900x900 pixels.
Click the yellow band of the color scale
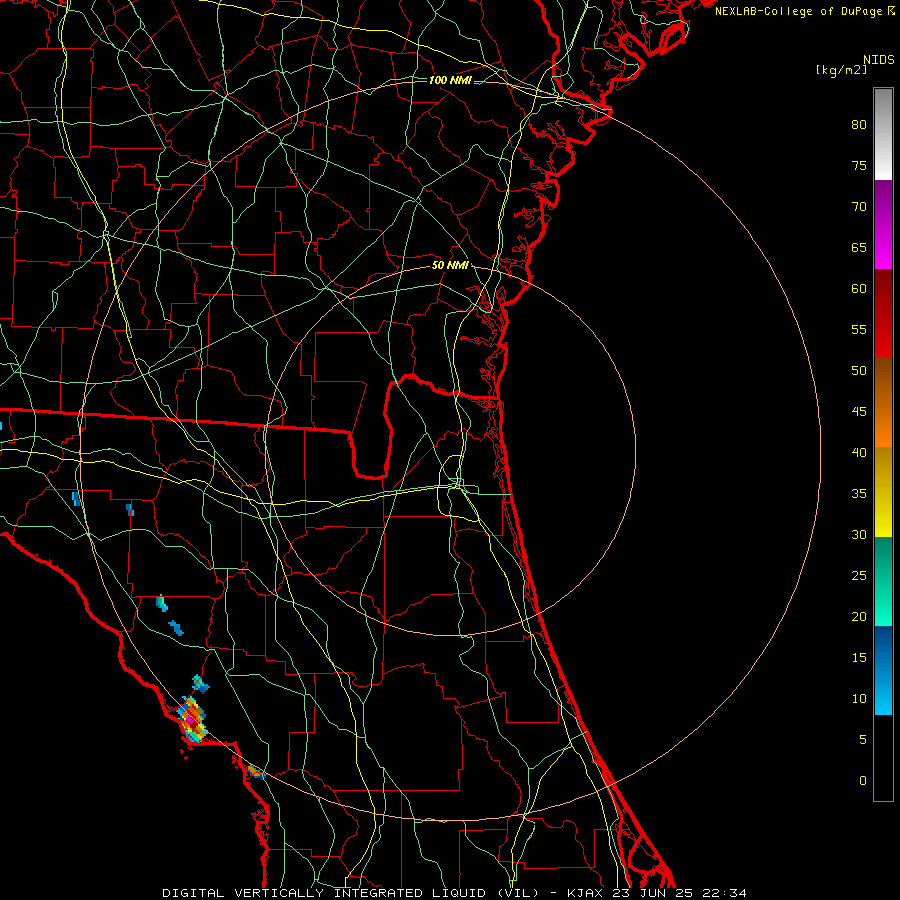tap(883, 494)
